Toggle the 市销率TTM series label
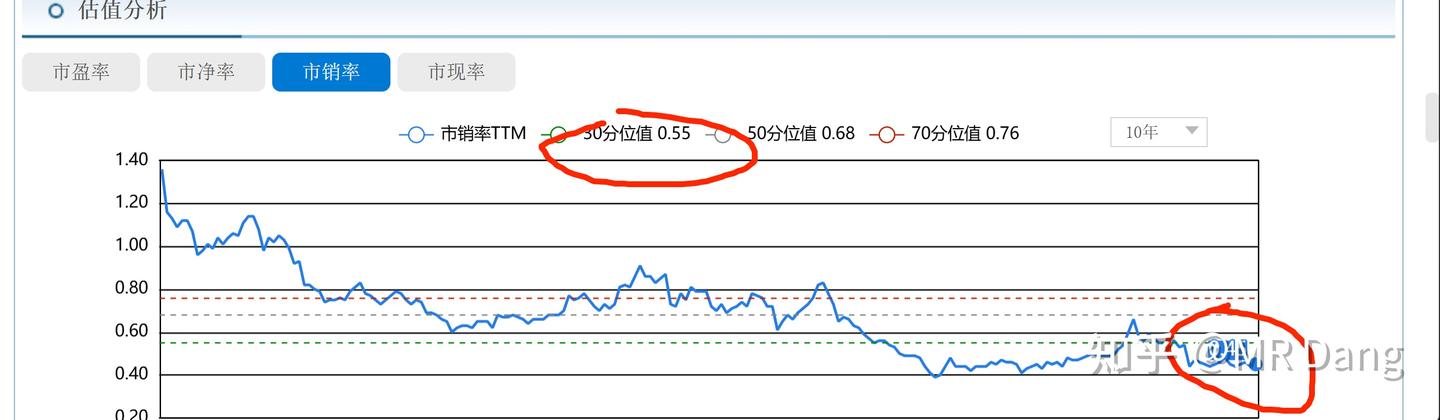This screenshot has height=420, width=1440. pos(483,134)
